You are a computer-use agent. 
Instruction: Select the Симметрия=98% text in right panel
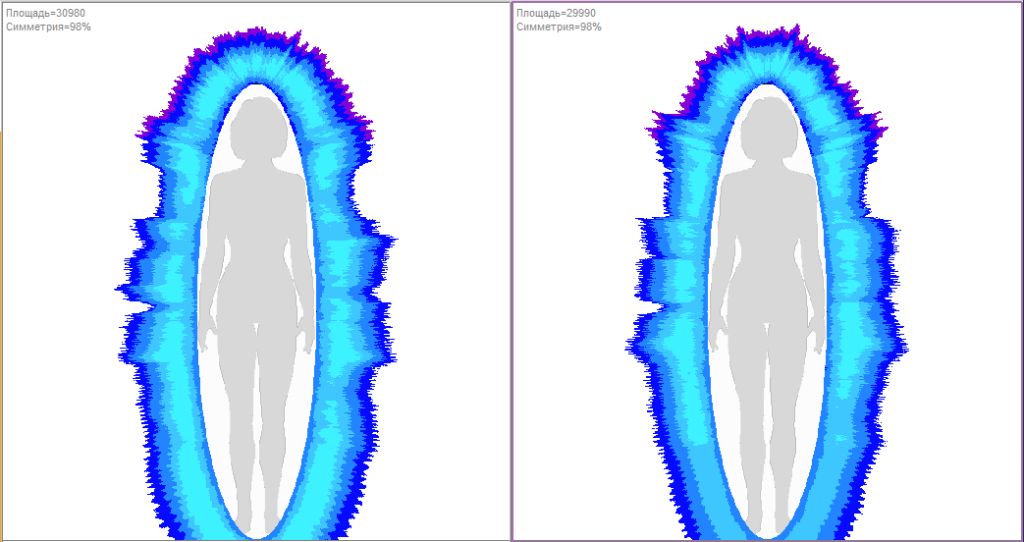point(559,27)
